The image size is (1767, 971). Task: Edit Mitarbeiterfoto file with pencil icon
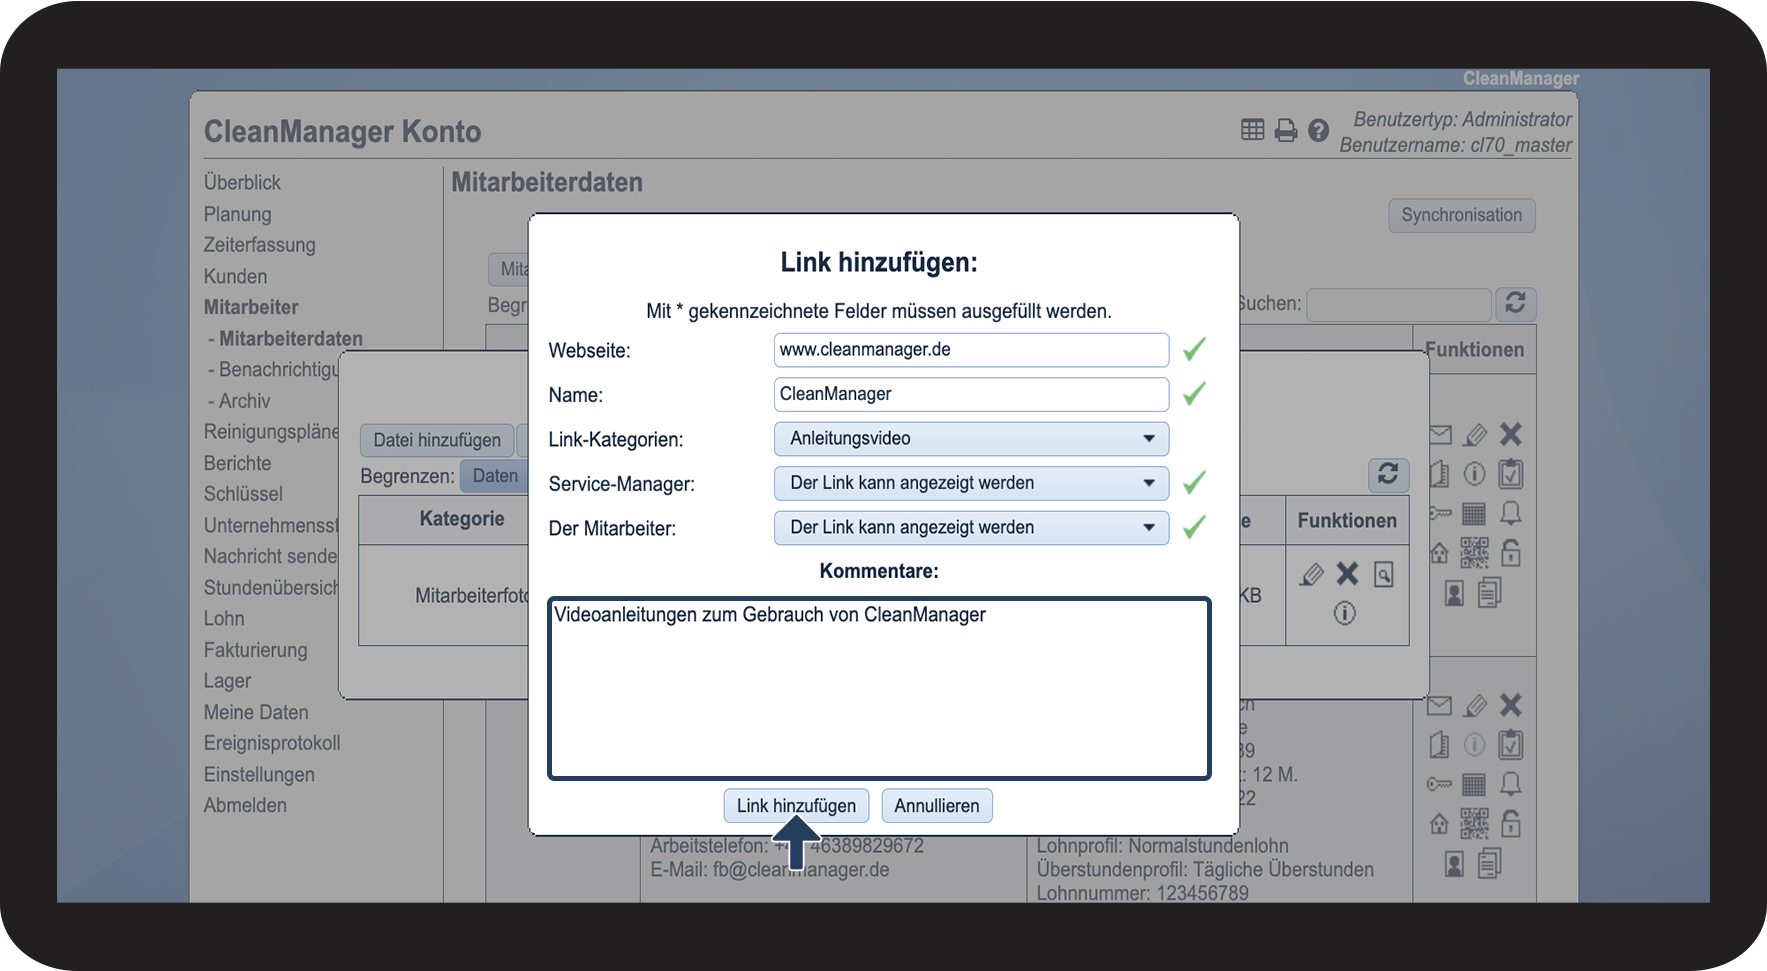pos(1311,574)
